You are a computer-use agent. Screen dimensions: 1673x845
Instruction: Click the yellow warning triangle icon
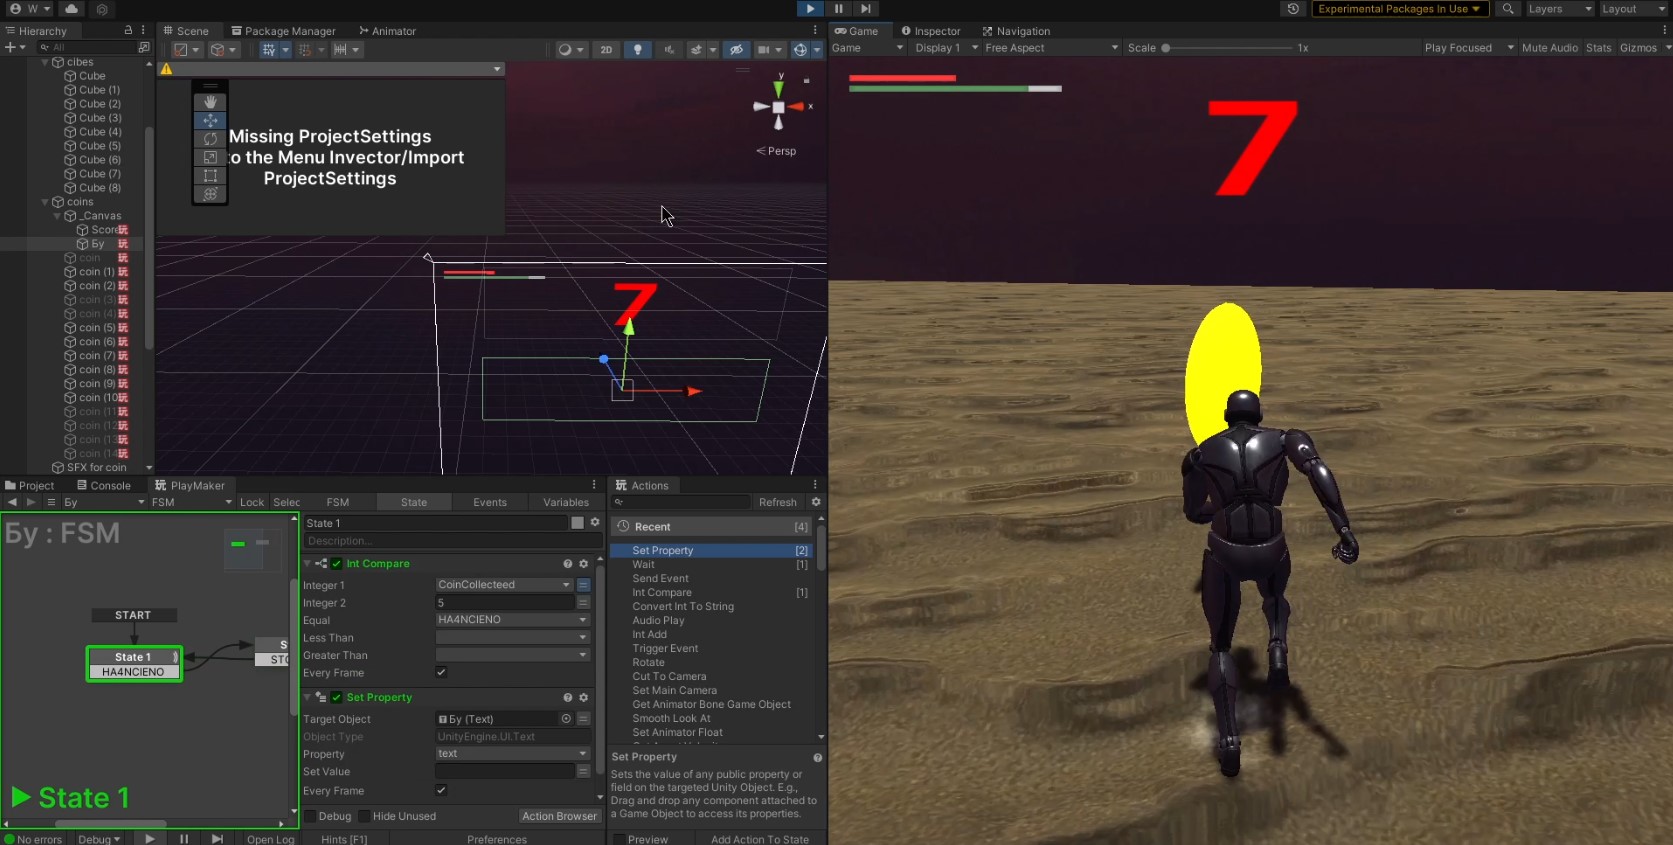click(x=166, y=69)
